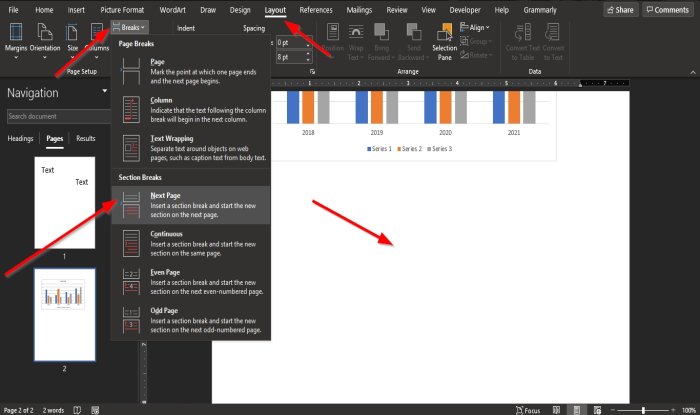The width and height of the screenshot is (700, 415).
Task: Switch to the Insert tab
Action: point(76,10)
